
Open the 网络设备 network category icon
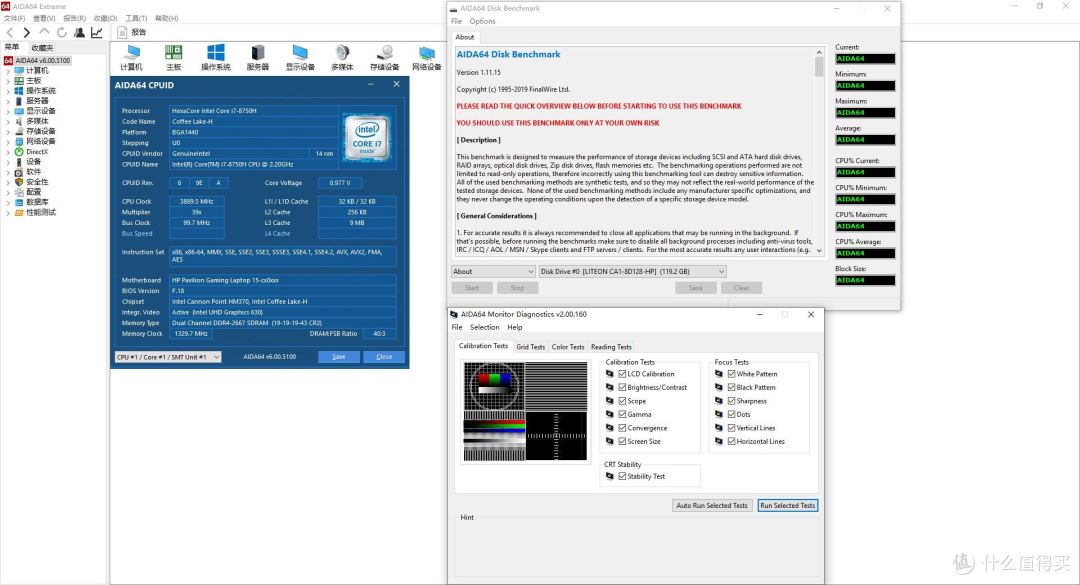click(426, 58)
